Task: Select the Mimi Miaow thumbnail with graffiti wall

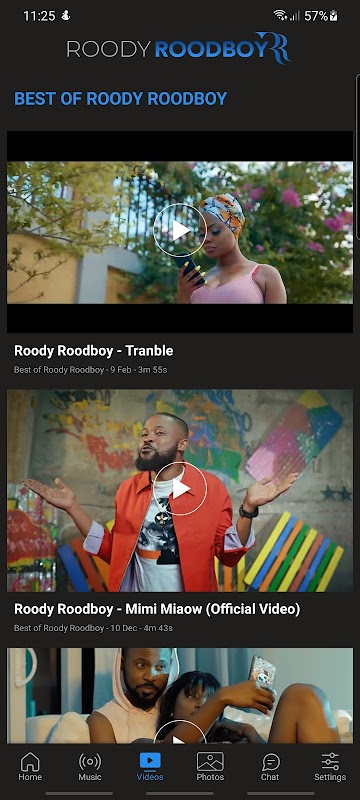Action: pos(180,490)
